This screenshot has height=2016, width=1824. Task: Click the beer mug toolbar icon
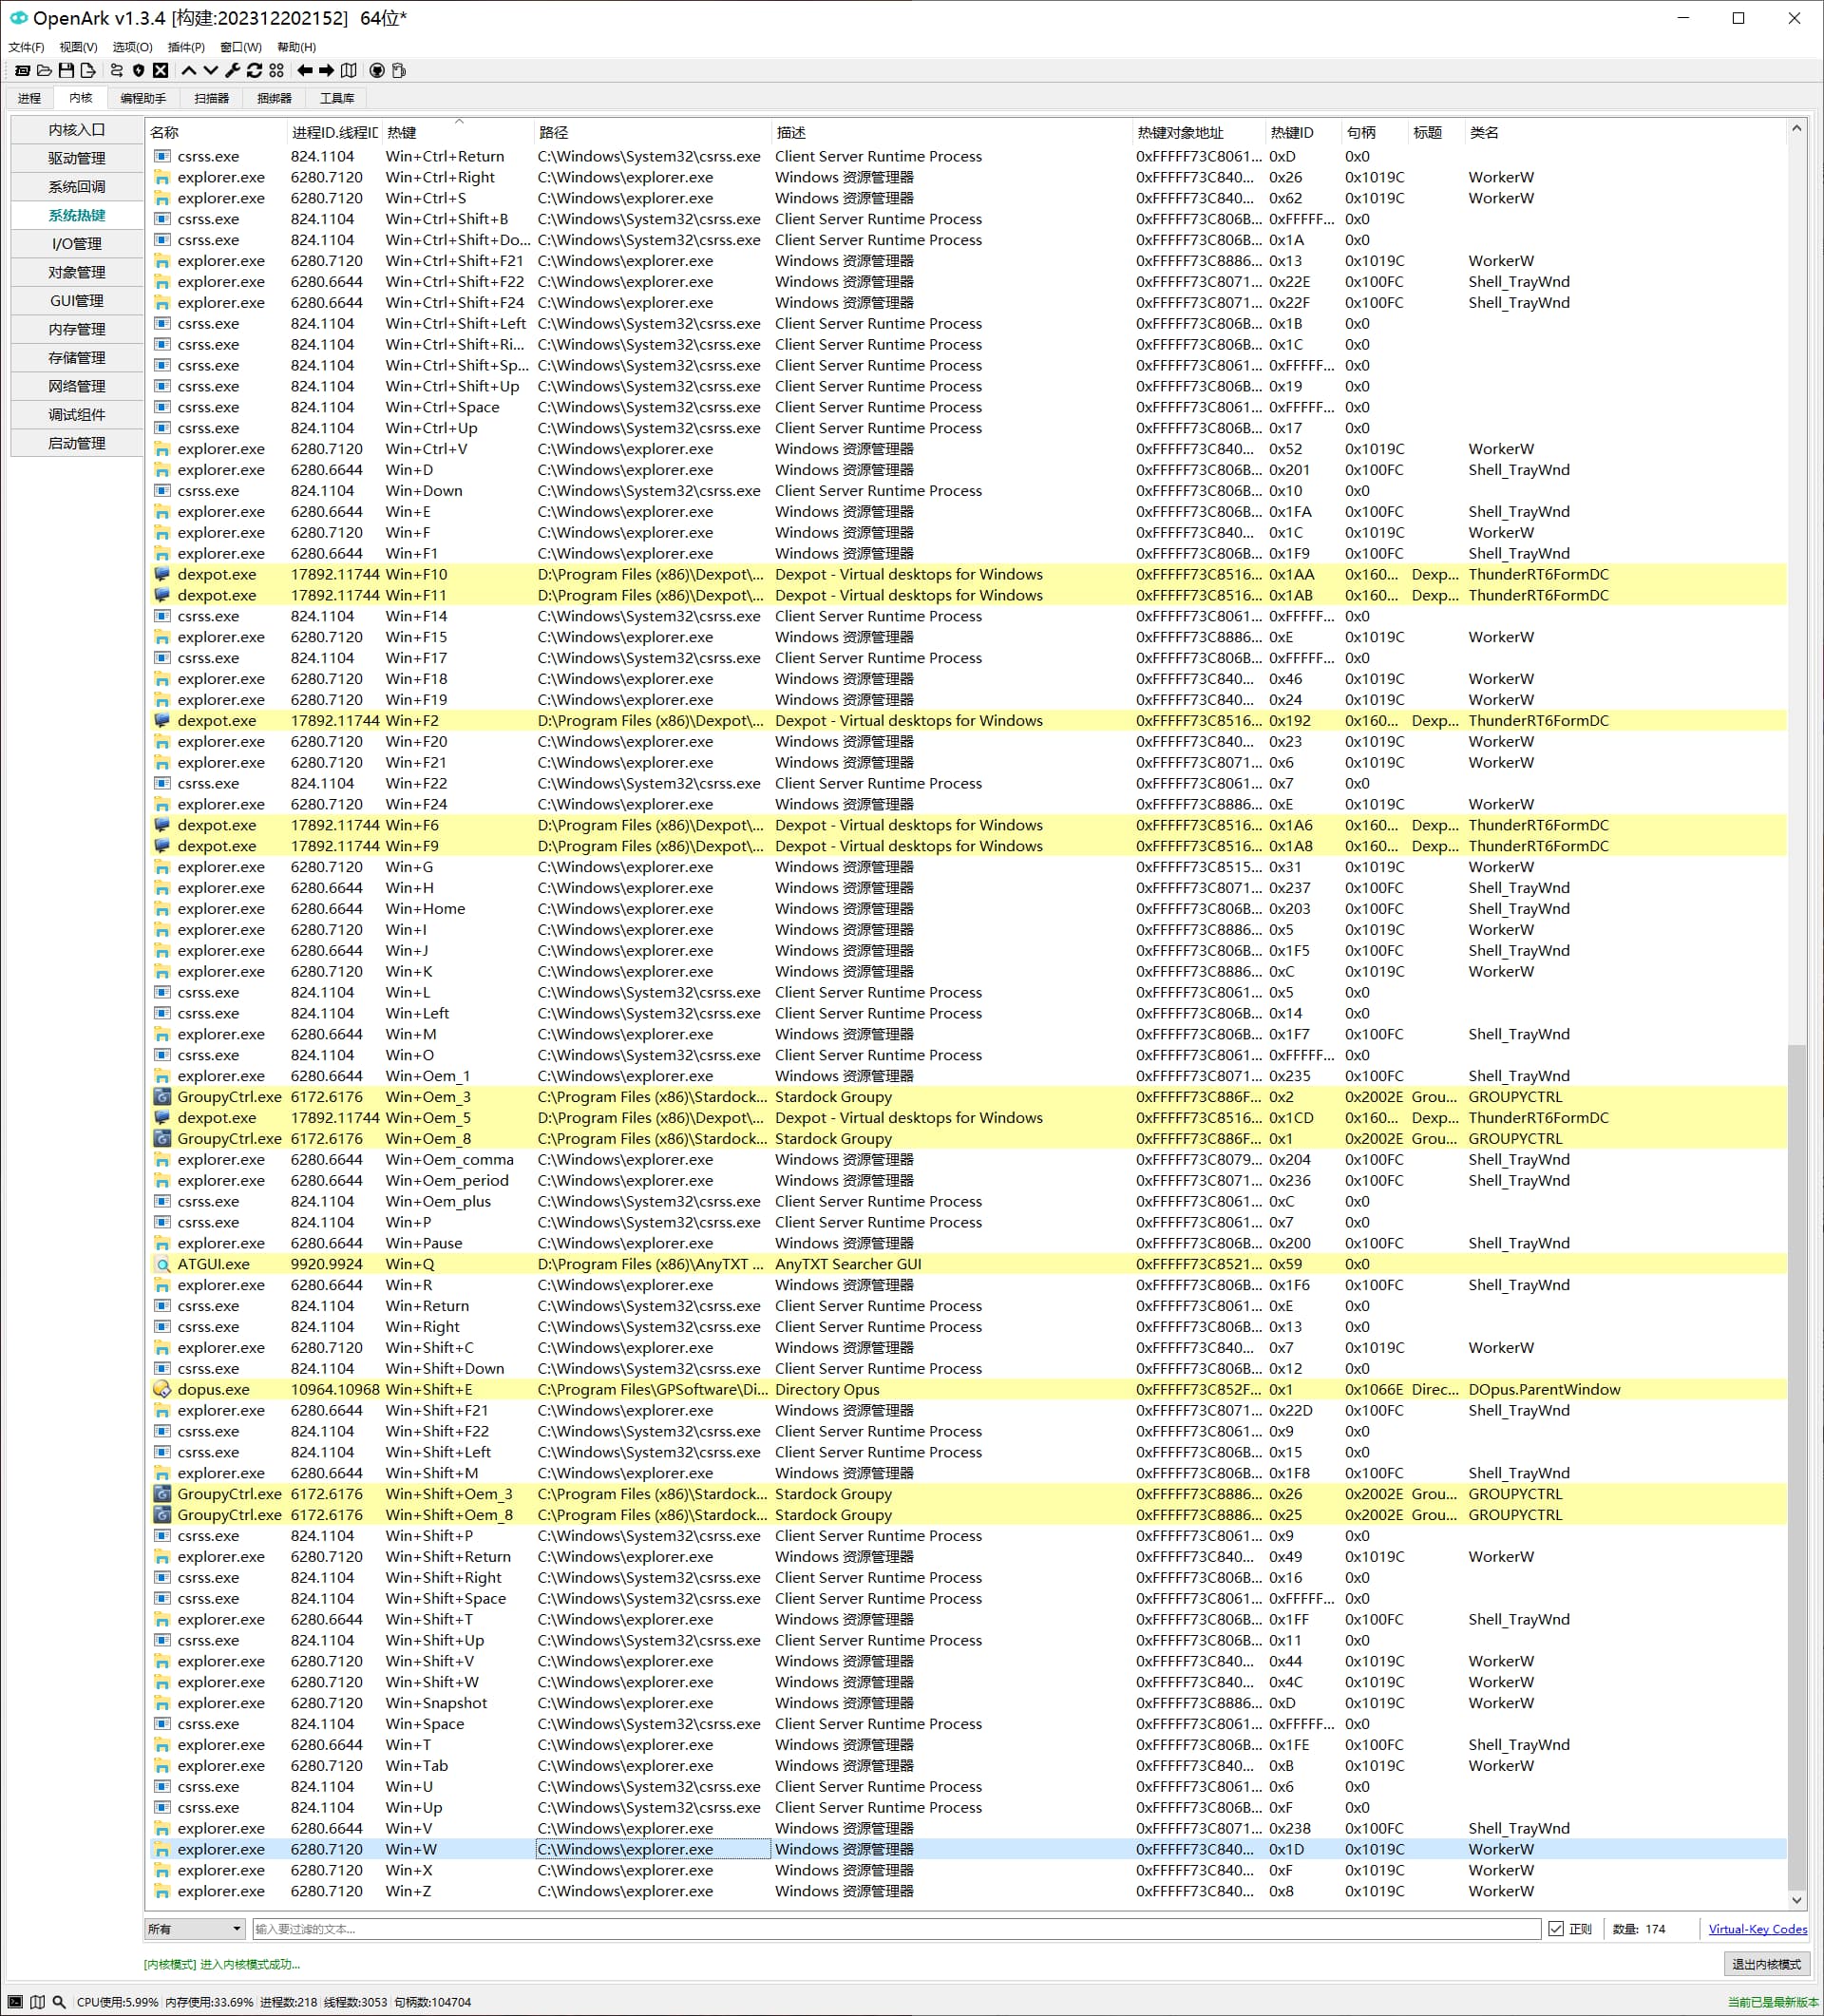coord(399,70)
